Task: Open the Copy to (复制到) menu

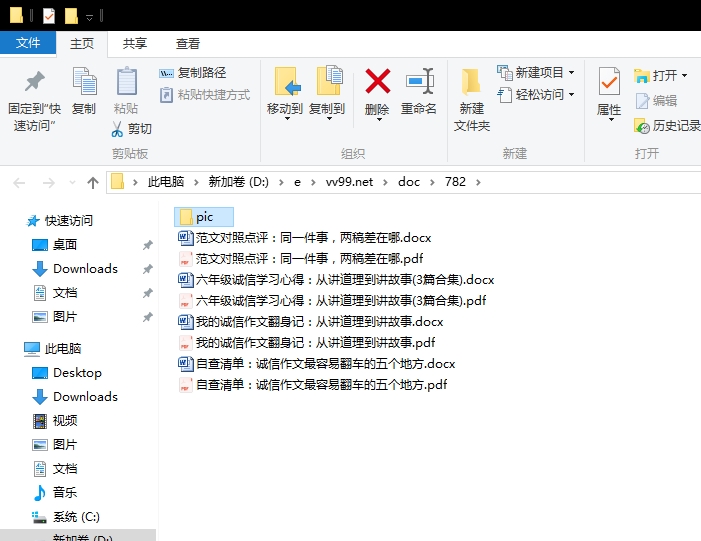Action: 327,94
